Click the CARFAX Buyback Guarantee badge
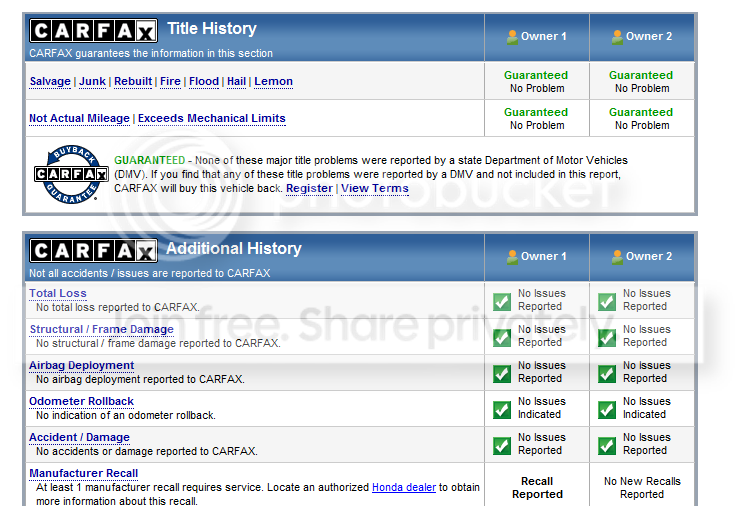739x506 pixels. 71,174
